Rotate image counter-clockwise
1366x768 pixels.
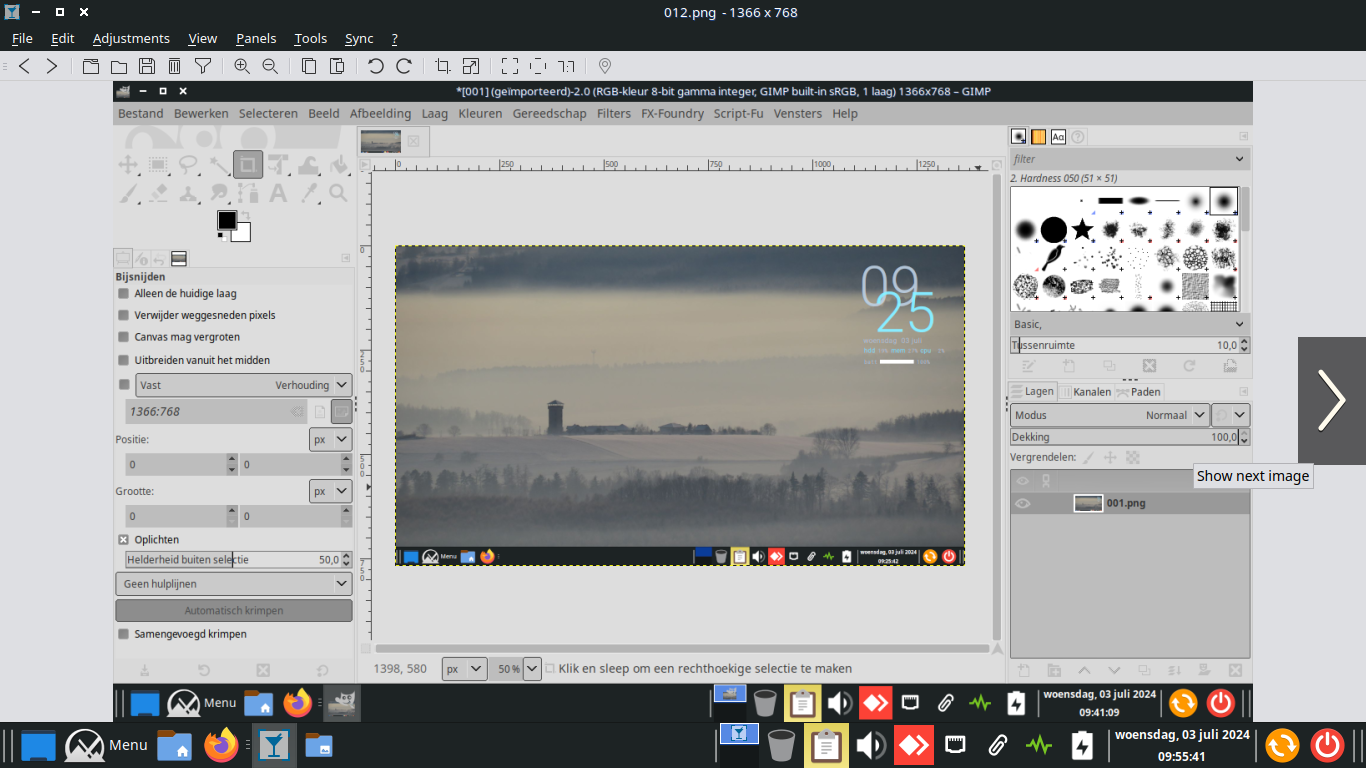pyautogui.click(x=376, y=66)
